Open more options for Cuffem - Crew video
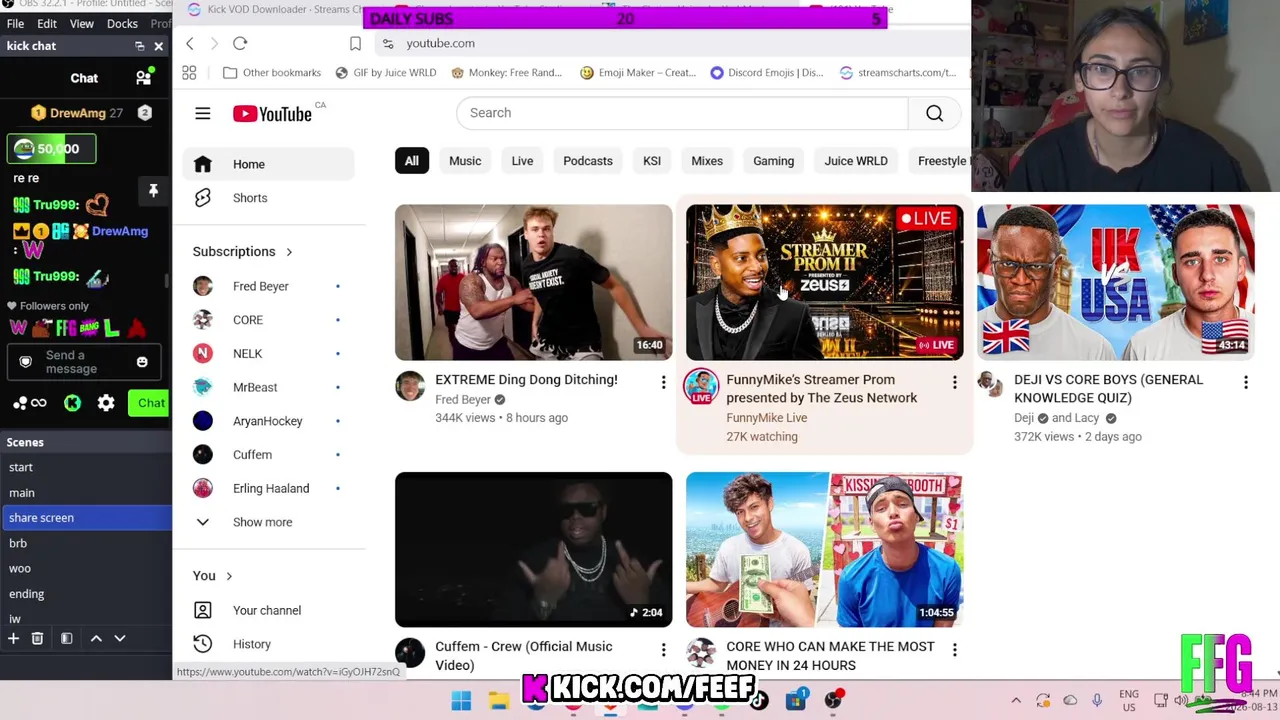 point(663,650)
